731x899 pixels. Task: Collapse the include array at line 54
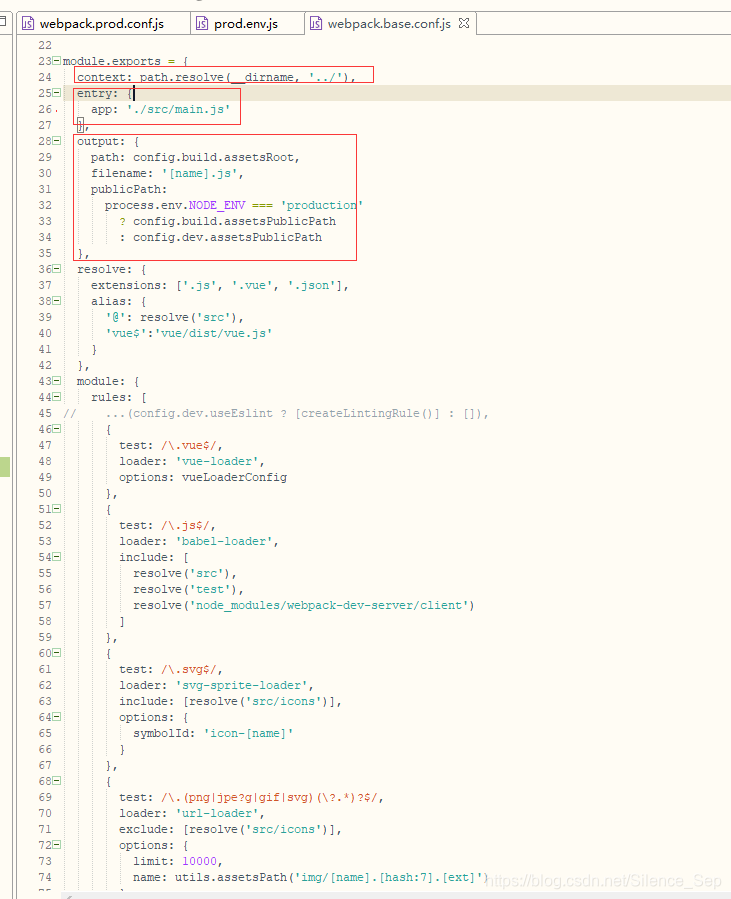(x=57, y=557)
